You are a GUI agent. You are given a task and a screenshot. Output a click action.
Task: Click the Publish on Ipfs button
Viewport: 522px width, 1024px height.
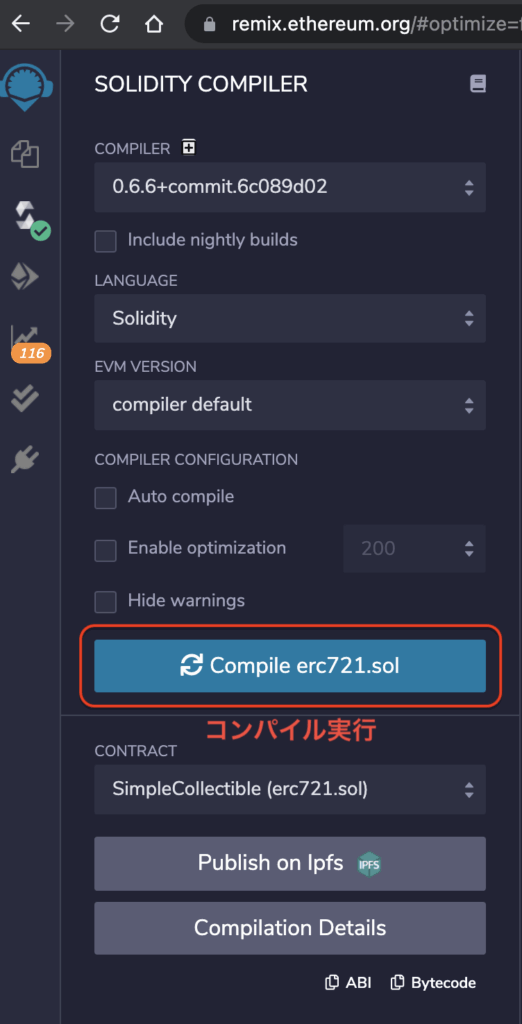coord(290,863)
